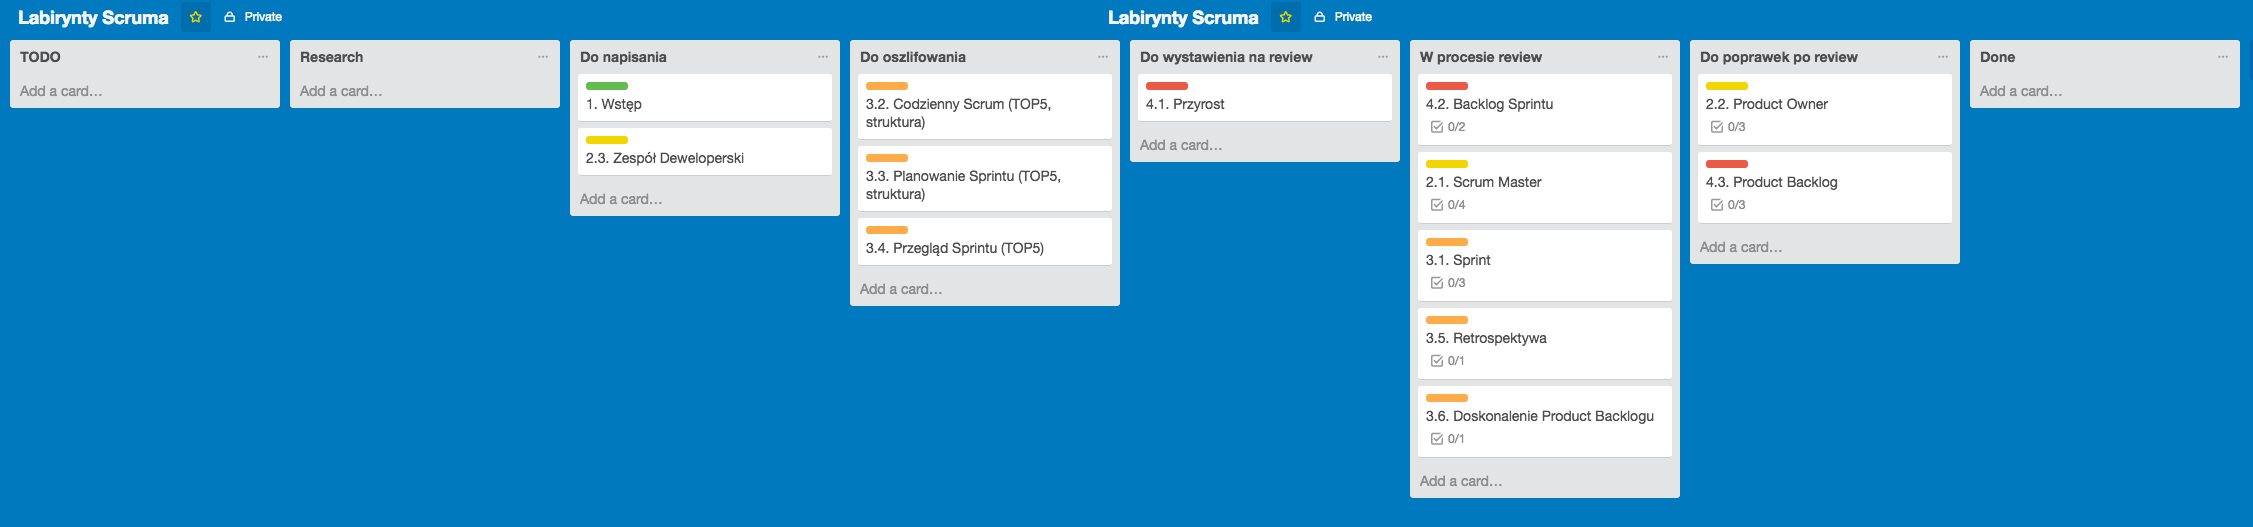Click checklist icon on 3.1. Sprint card
Image resolution: width=2253 pixels, height=527 pixels.
tap(1437, 283)
